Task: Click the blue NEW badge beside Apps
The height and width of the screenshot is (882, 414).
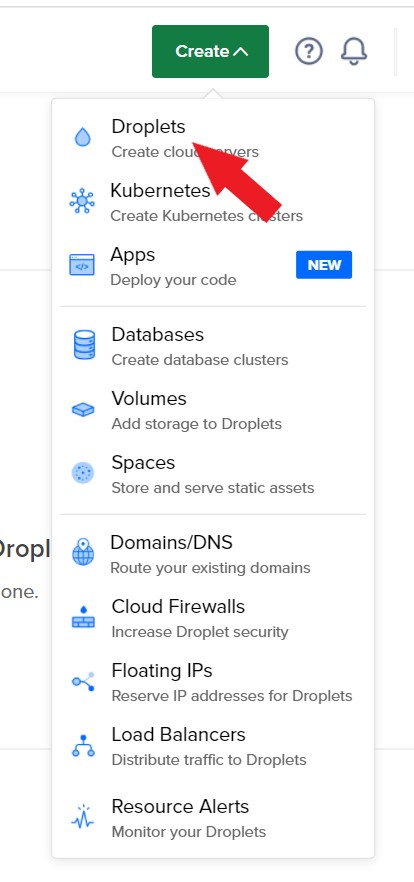Action: click(x=324, y=265)
